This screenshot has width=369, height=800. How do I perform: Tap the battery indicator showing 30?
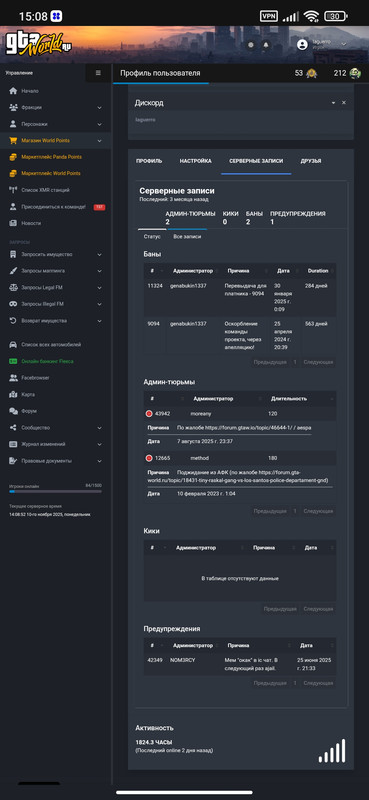tap(335, 16)
